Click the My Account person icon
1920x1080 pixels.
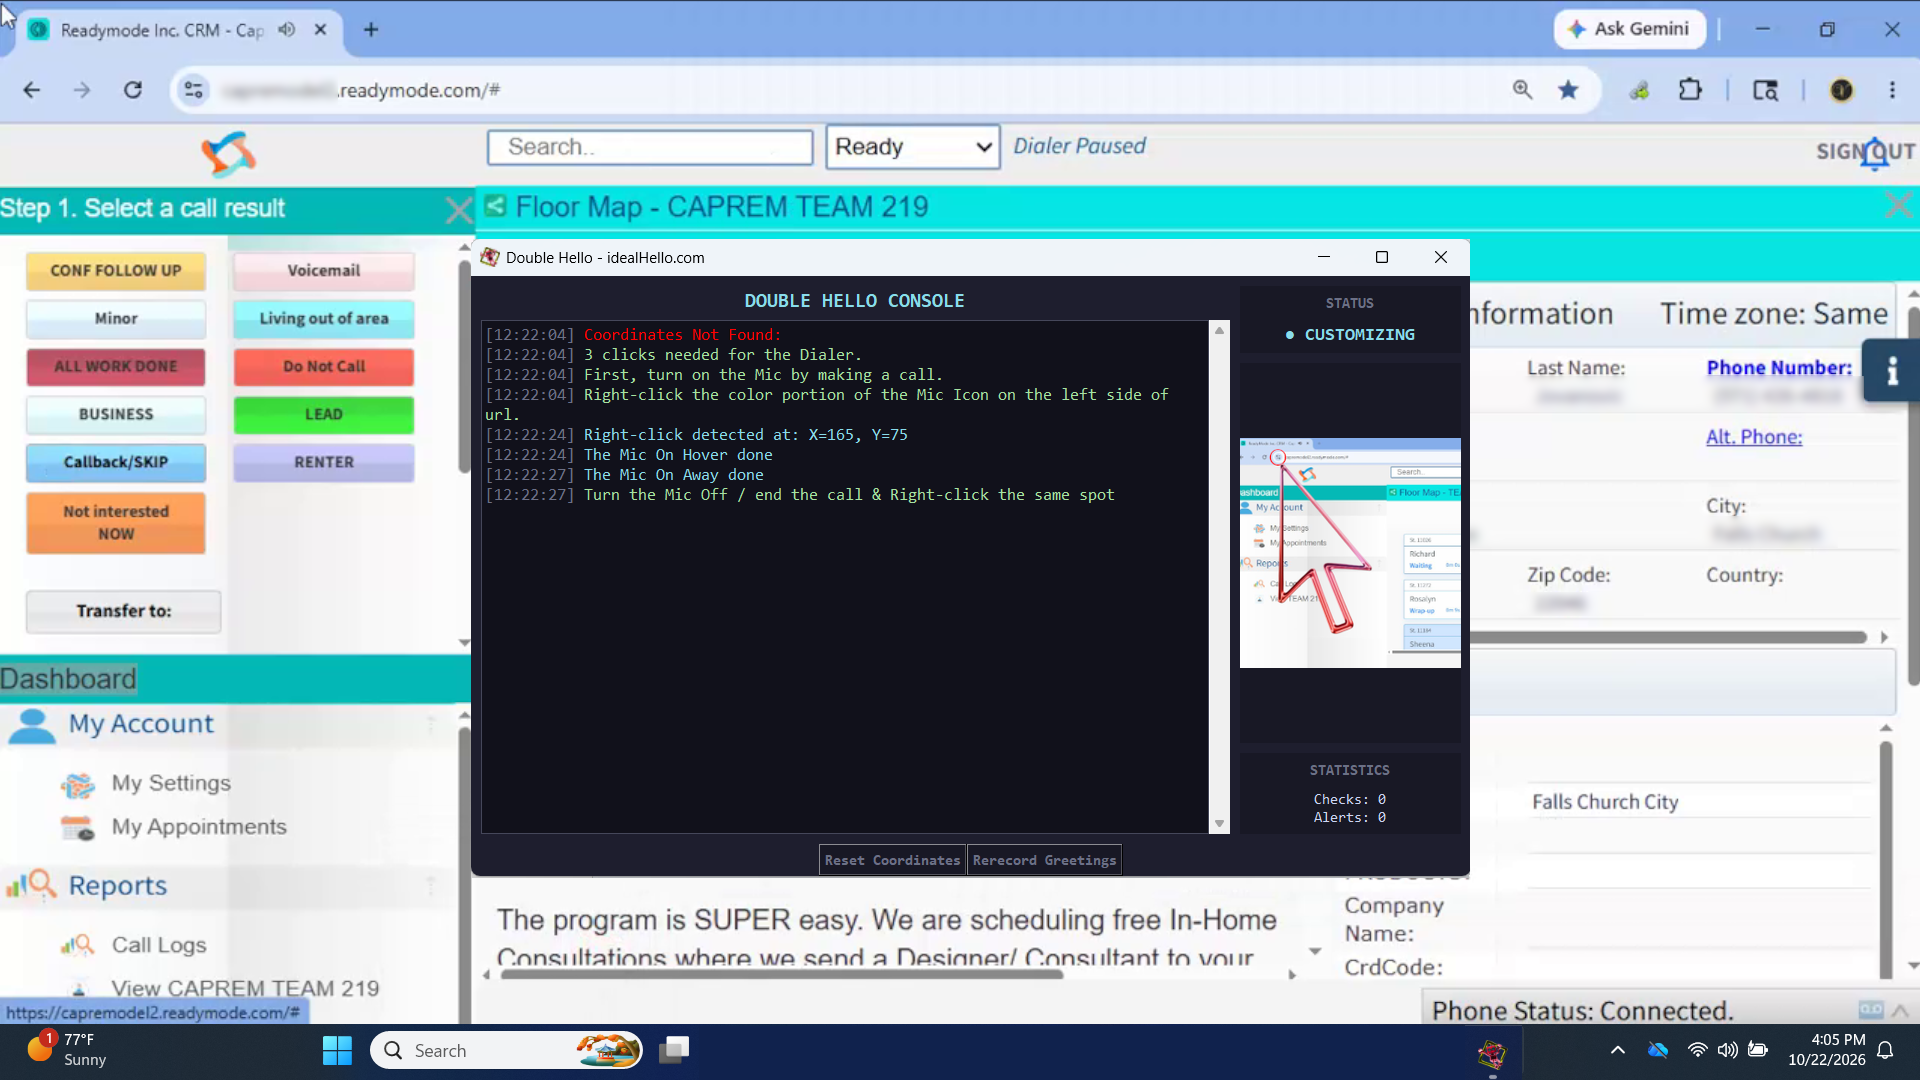tap(32, 725)
